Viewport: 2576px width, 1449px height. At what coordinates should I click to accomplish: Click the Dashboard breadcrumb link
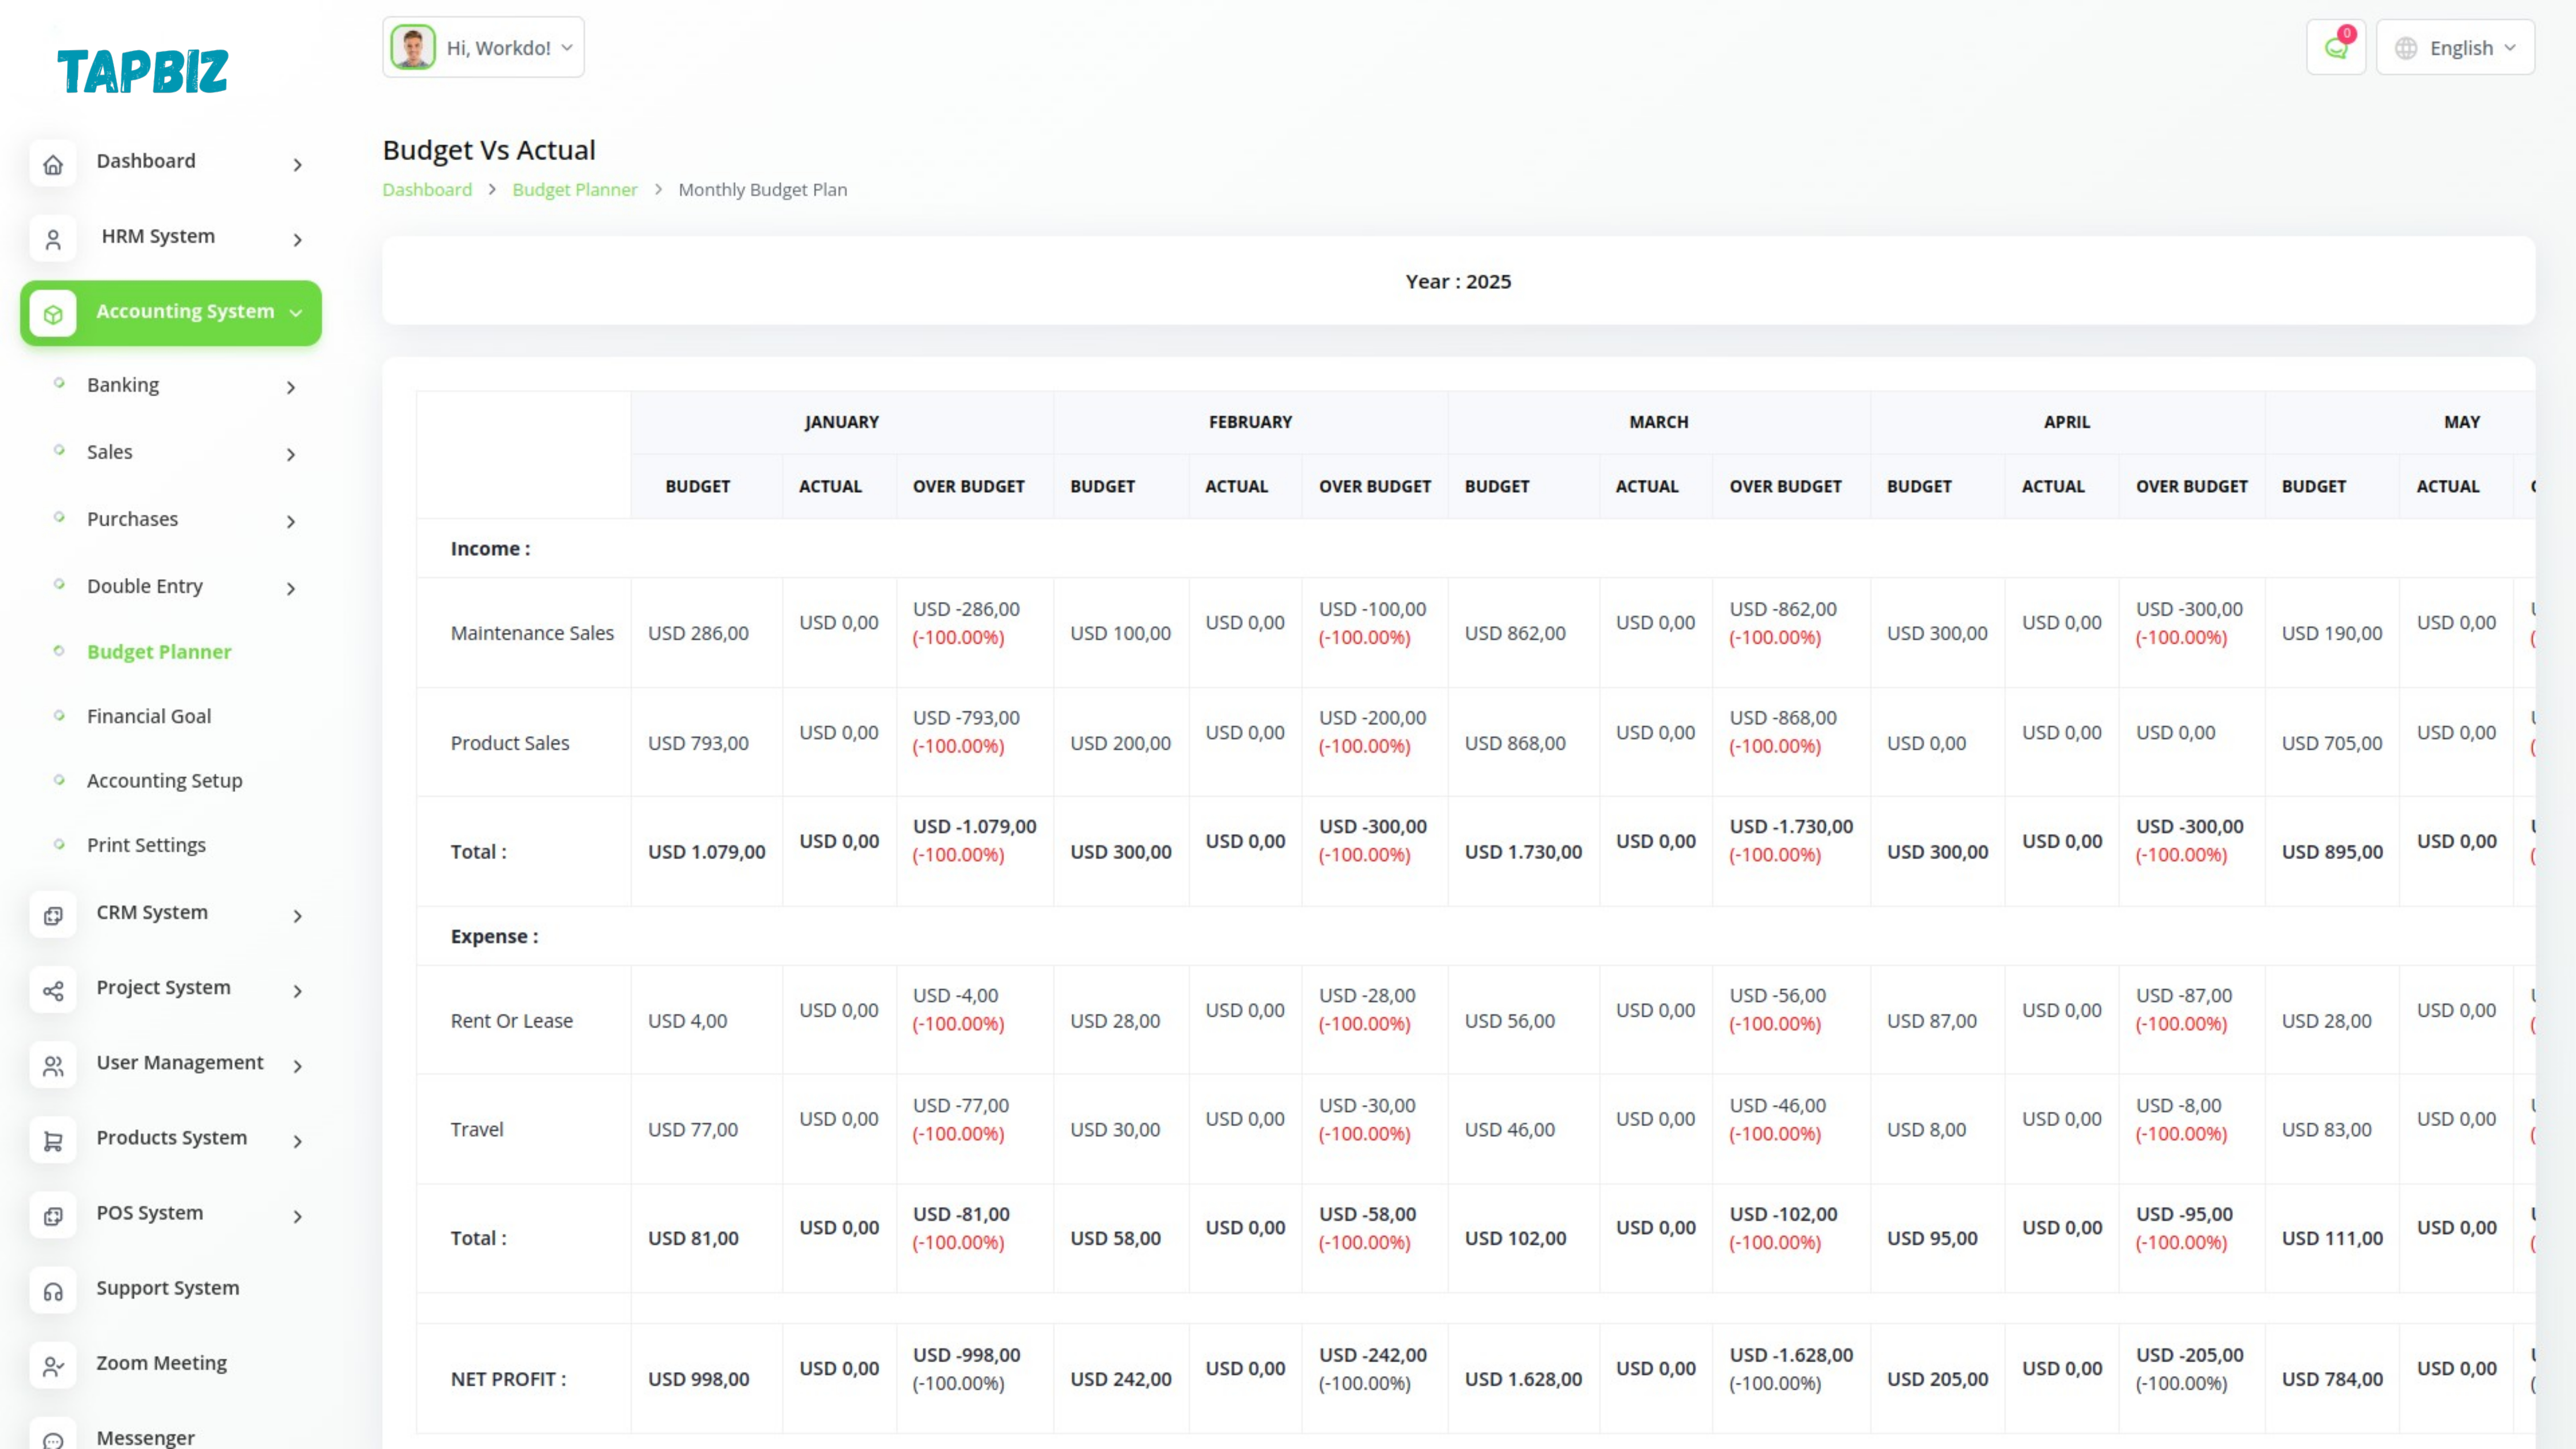(427, 190)
